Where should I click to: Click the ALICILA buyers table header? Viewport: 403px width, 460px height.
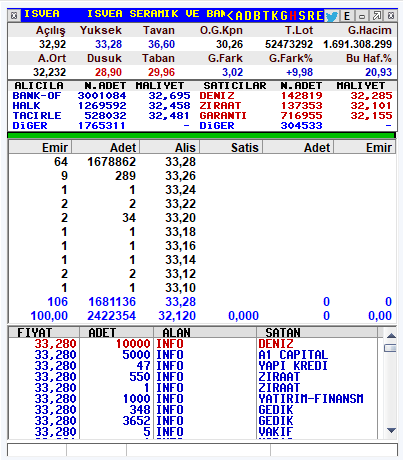point(39,86)
